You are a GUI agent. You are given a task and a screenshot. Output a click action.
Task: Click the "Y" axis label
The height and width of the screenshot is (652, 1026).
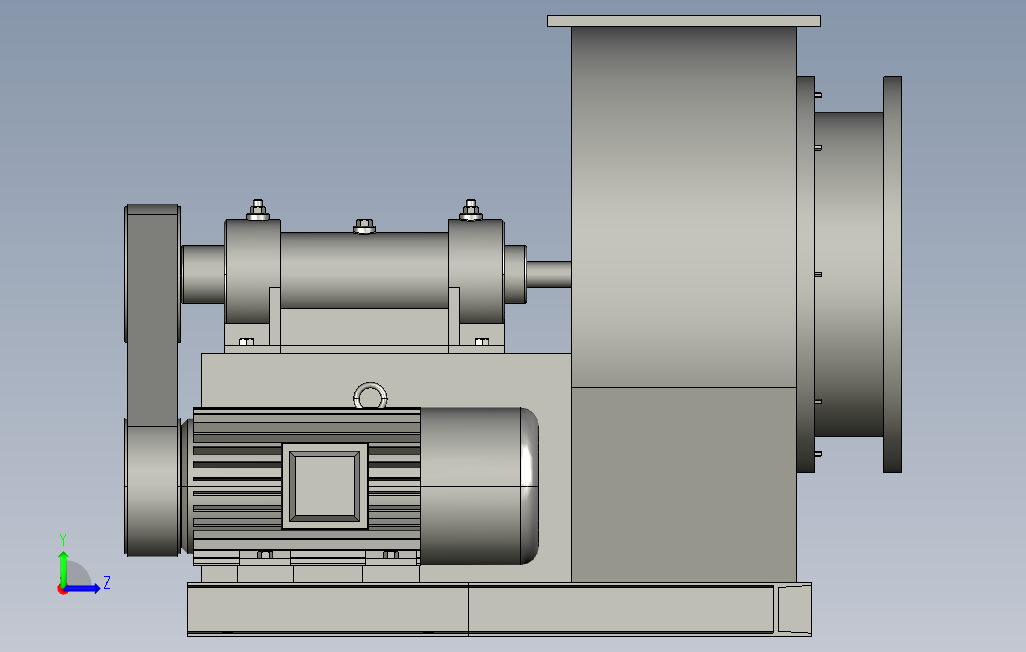point(63,540)
